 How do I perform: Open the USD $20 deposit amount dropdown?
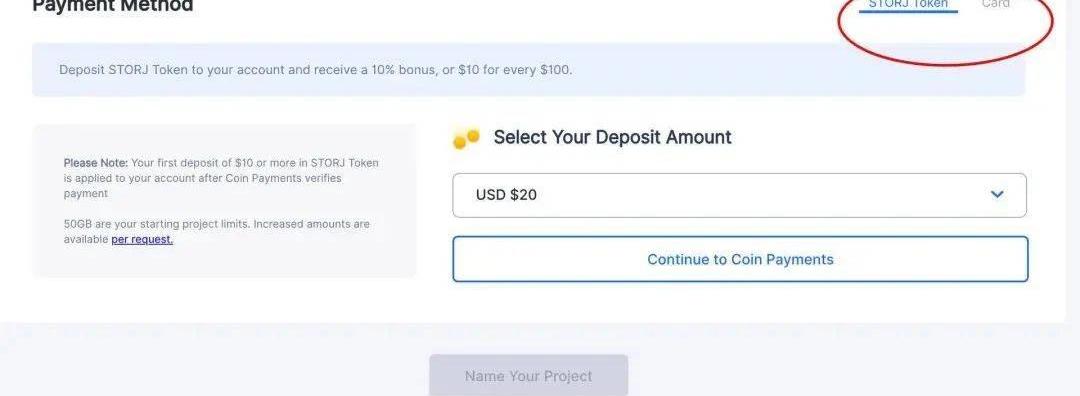739,195
